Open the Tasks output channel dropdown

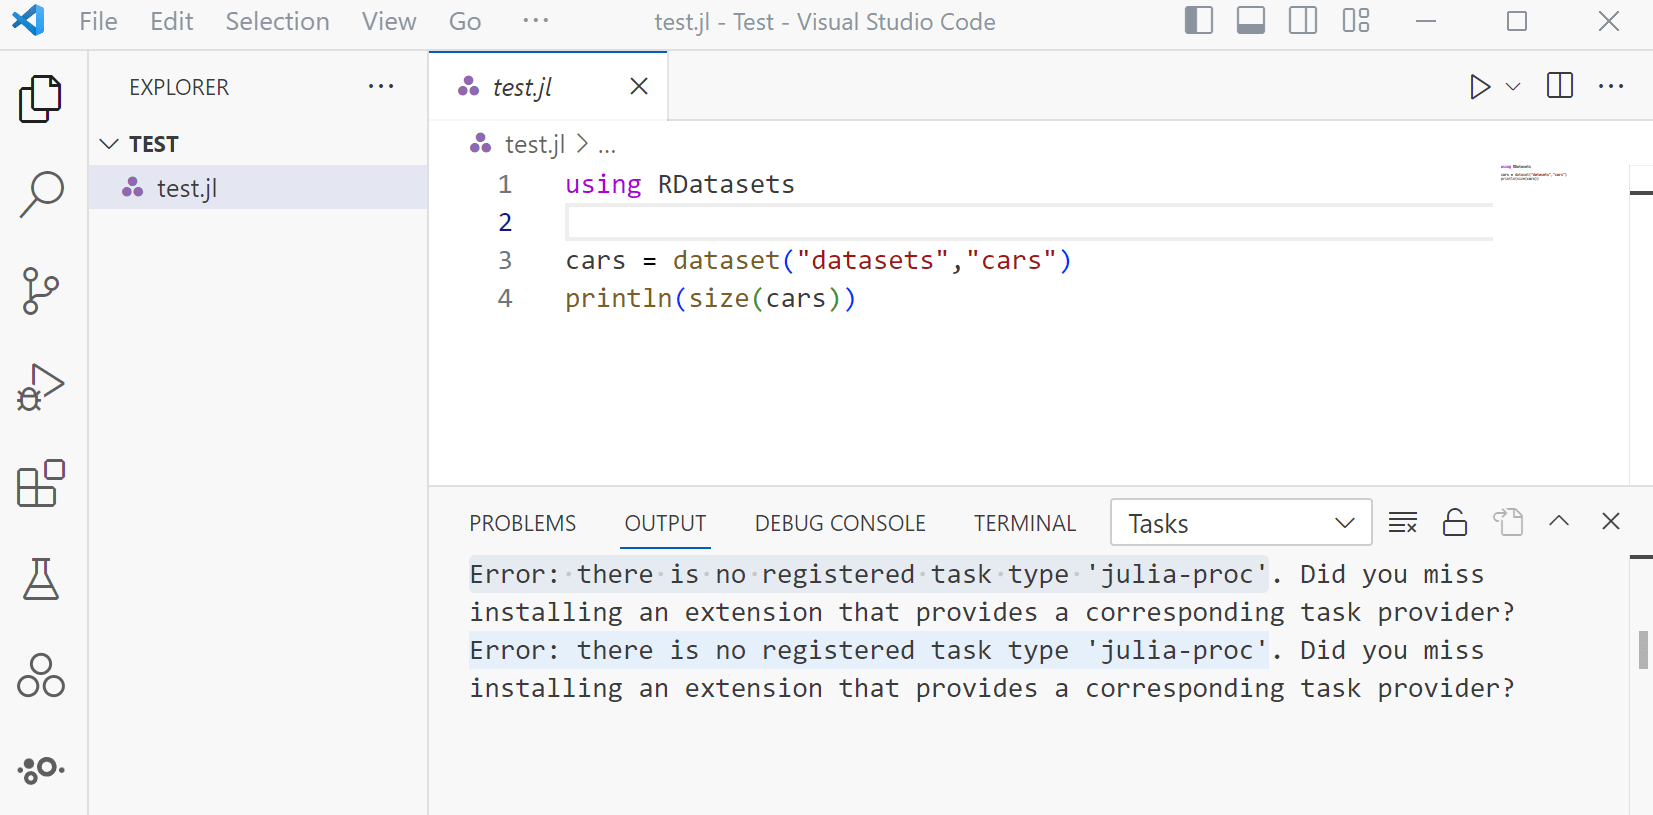pyautogui.click(x=1241, y=523)
